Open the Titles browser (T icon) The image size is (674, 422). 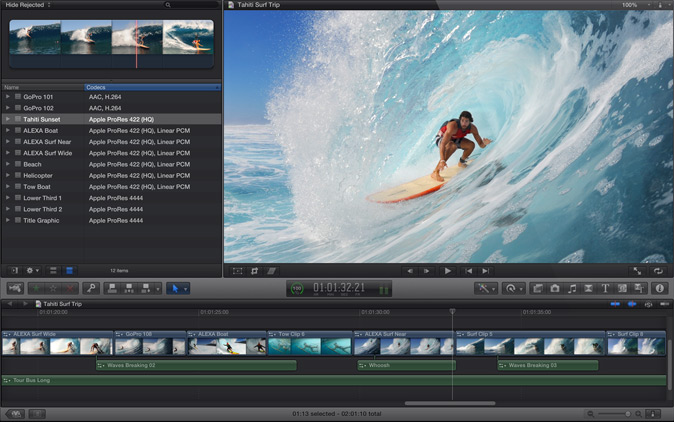605,288
